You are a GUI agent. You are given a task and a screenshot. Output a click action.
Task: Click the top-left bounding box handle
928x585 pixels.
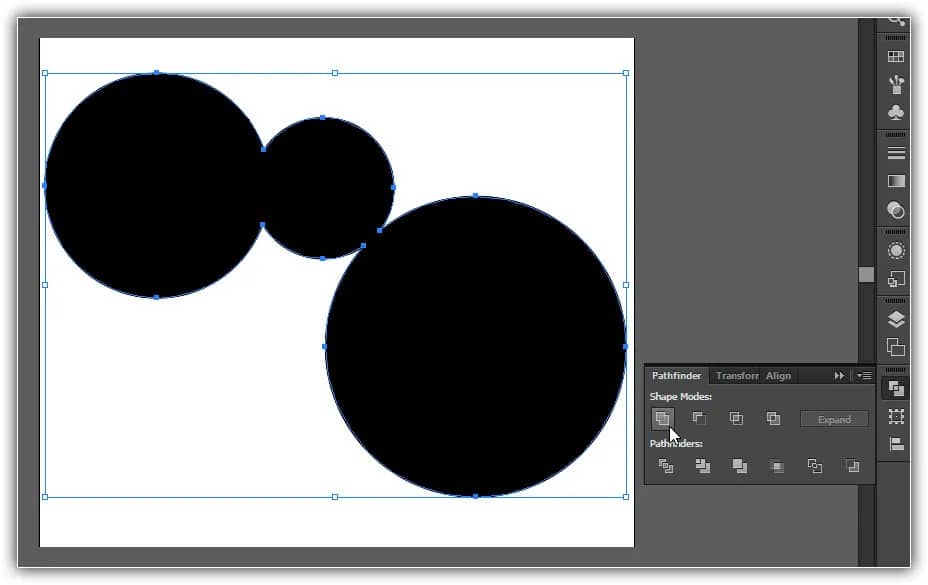pos(45,73)
